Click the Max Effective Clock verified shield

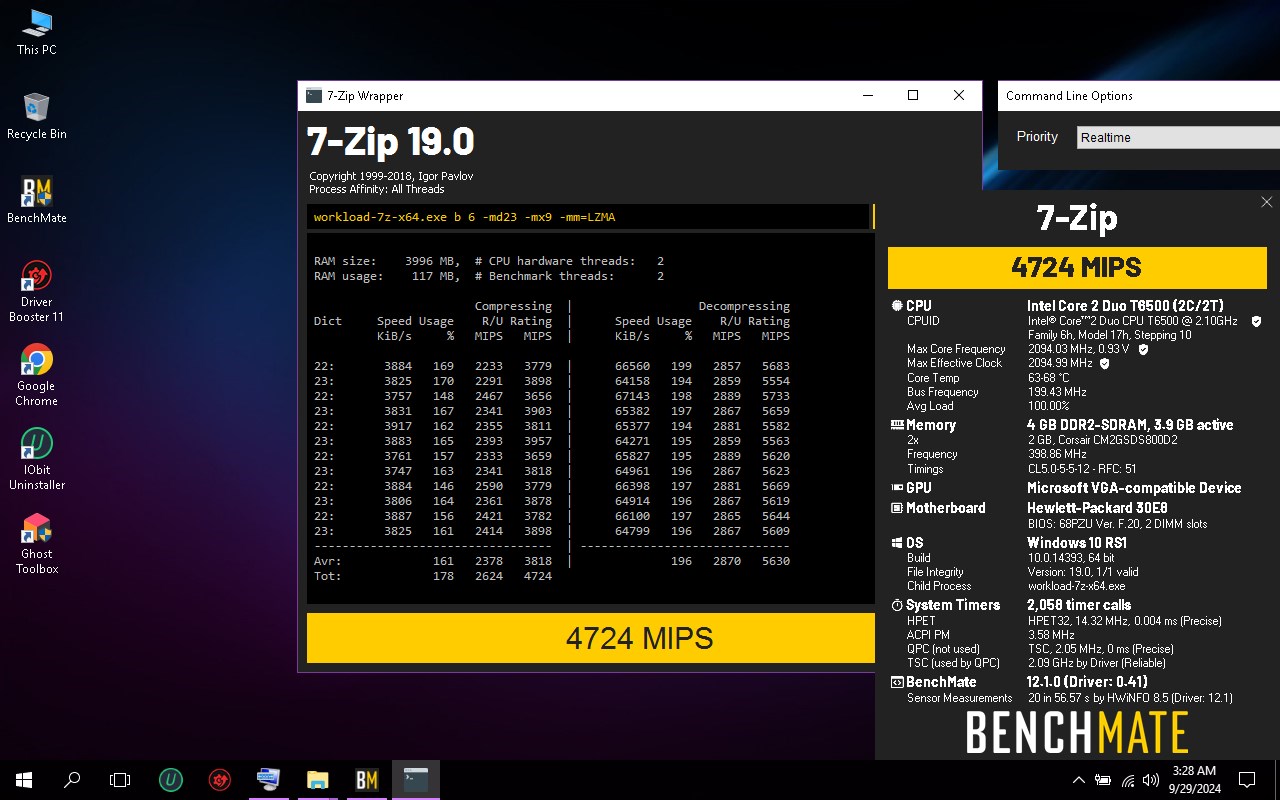click(x=1105, y=363)
